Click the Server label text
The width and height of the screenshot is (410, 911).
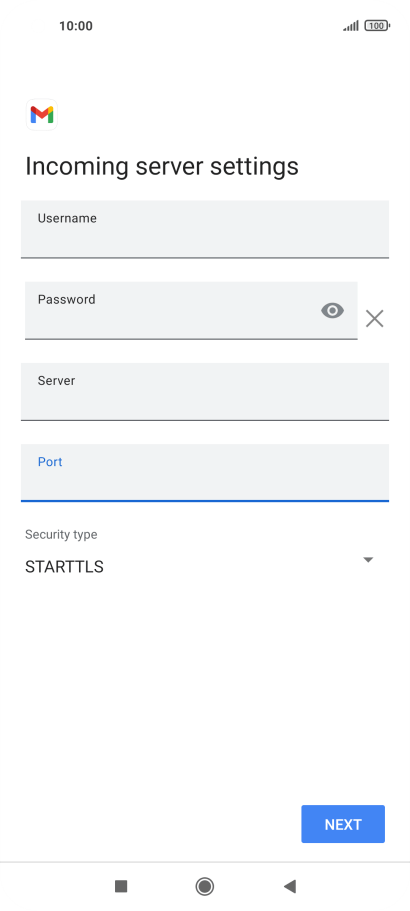coord(56,381)
